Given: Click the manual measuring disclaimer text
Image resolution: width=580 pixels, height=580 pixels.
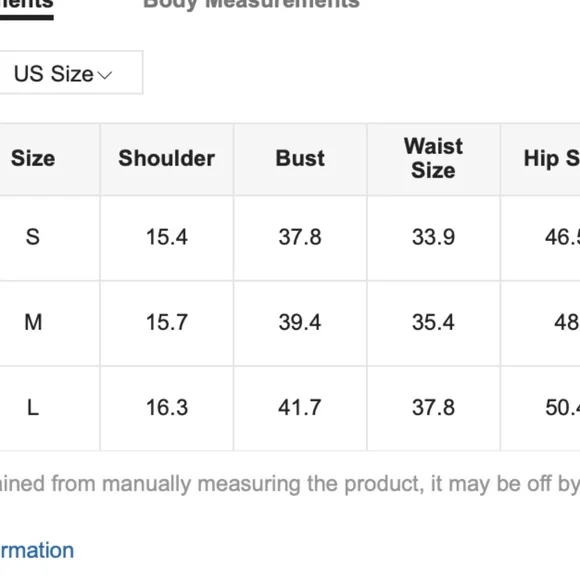Looking at the screenshot, I should pos(290,484).
